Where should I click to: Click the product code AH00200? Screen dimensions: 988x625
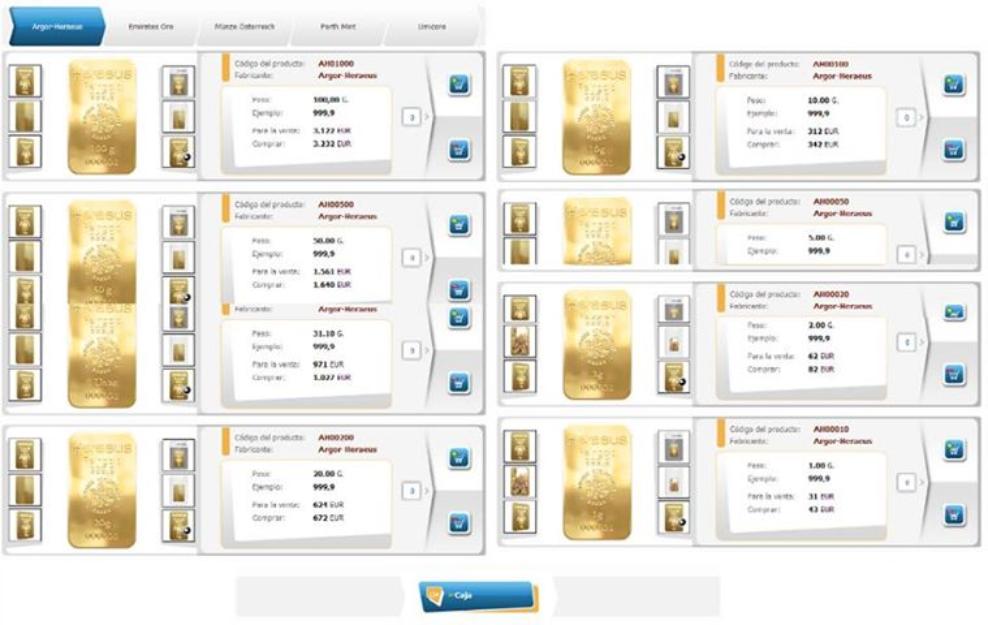[336, 437]
